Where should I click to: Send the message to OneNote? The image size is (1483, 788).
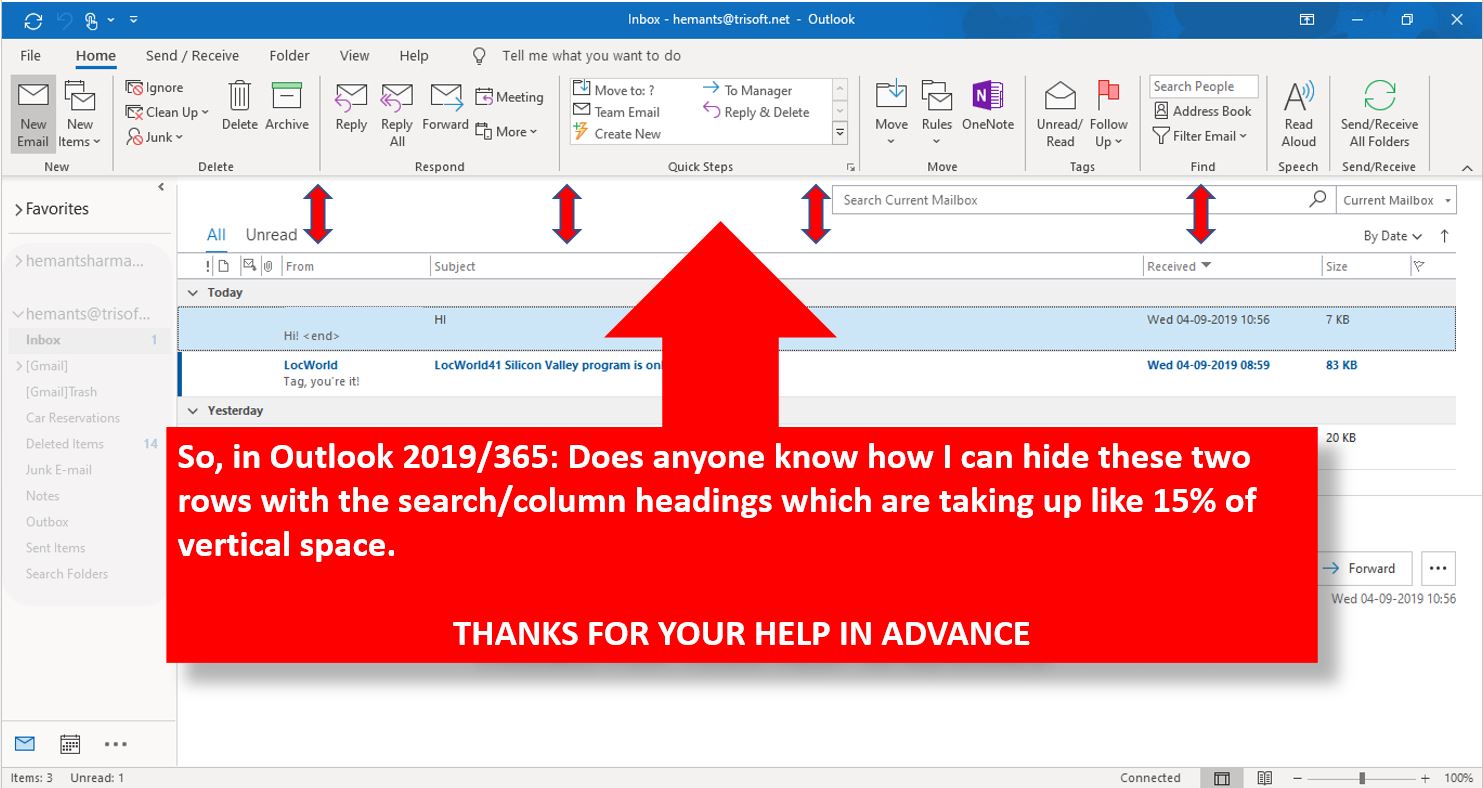tap(988, 106)
